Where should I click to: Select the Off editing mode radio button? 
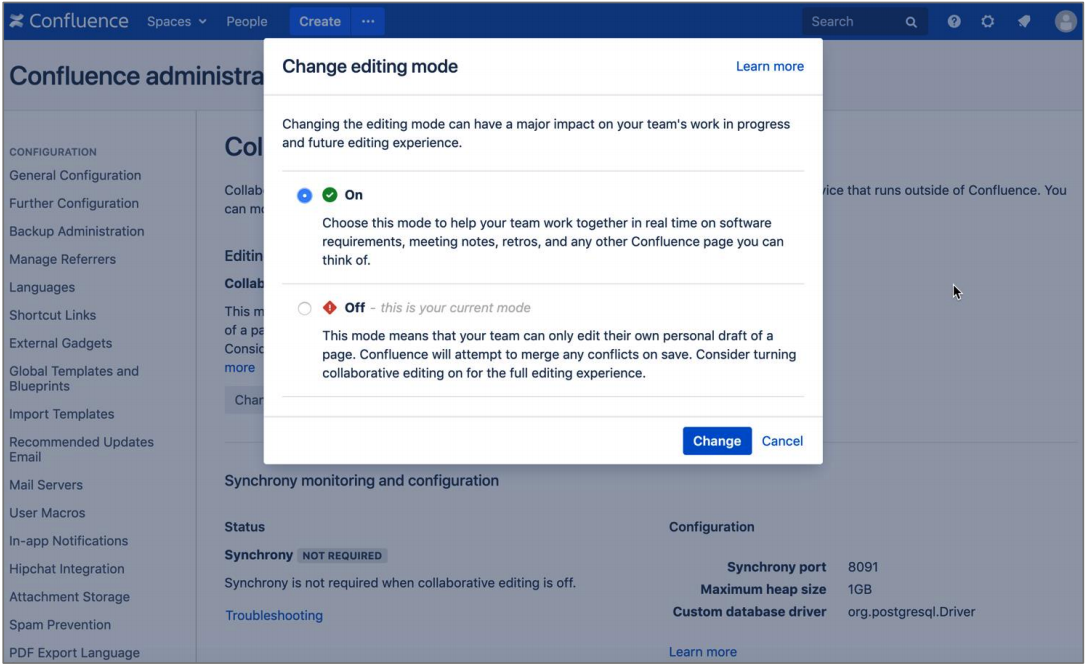[305, 308]
